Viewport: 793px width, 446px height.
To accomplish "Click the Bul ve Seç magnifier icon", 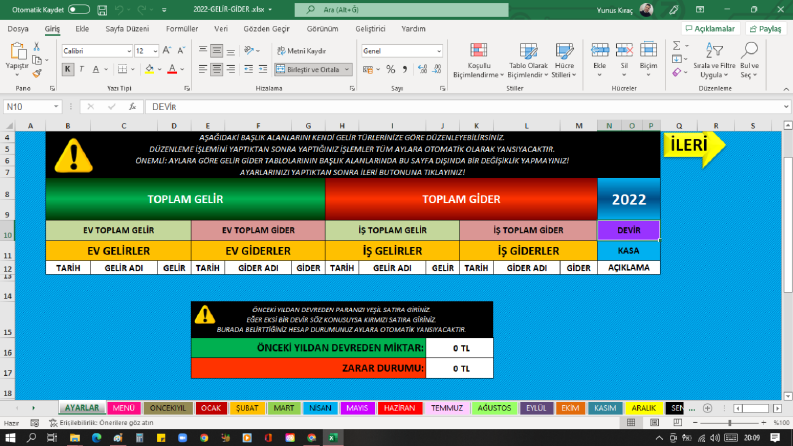I will pyautogui.click(x=750, y=51).
